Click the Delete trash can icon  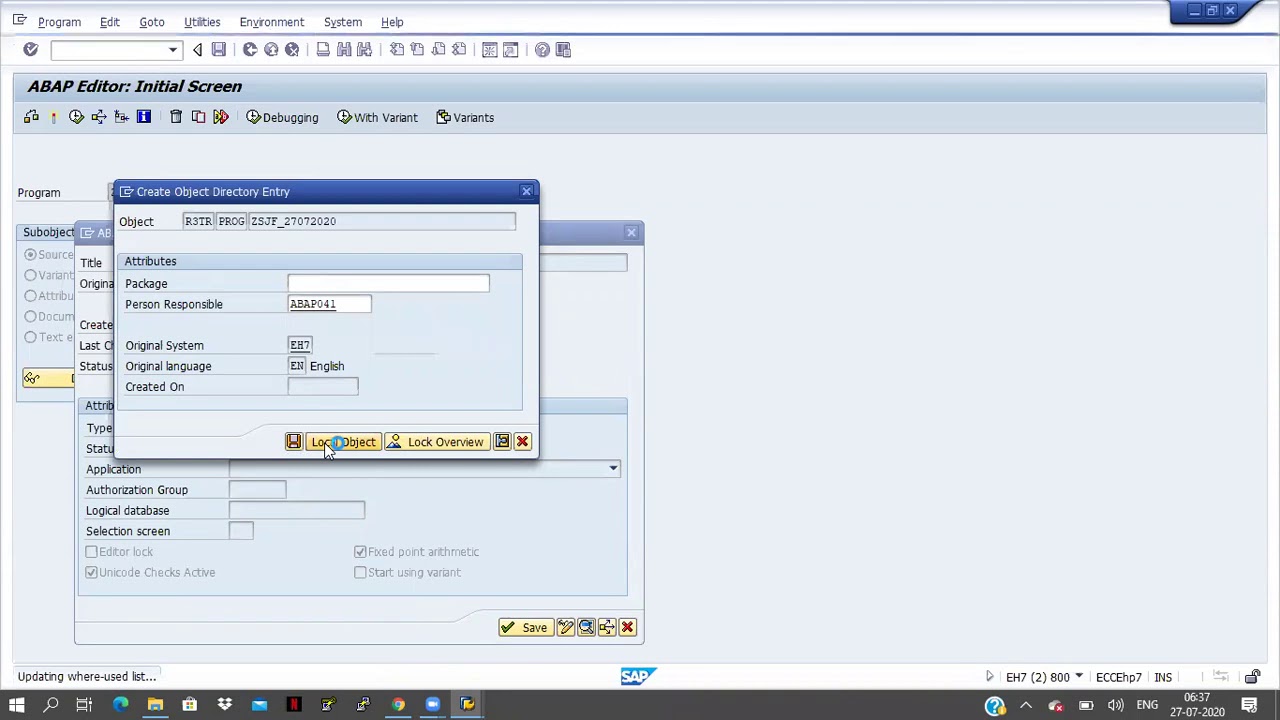pyautogui.click(x=176, y=118)
